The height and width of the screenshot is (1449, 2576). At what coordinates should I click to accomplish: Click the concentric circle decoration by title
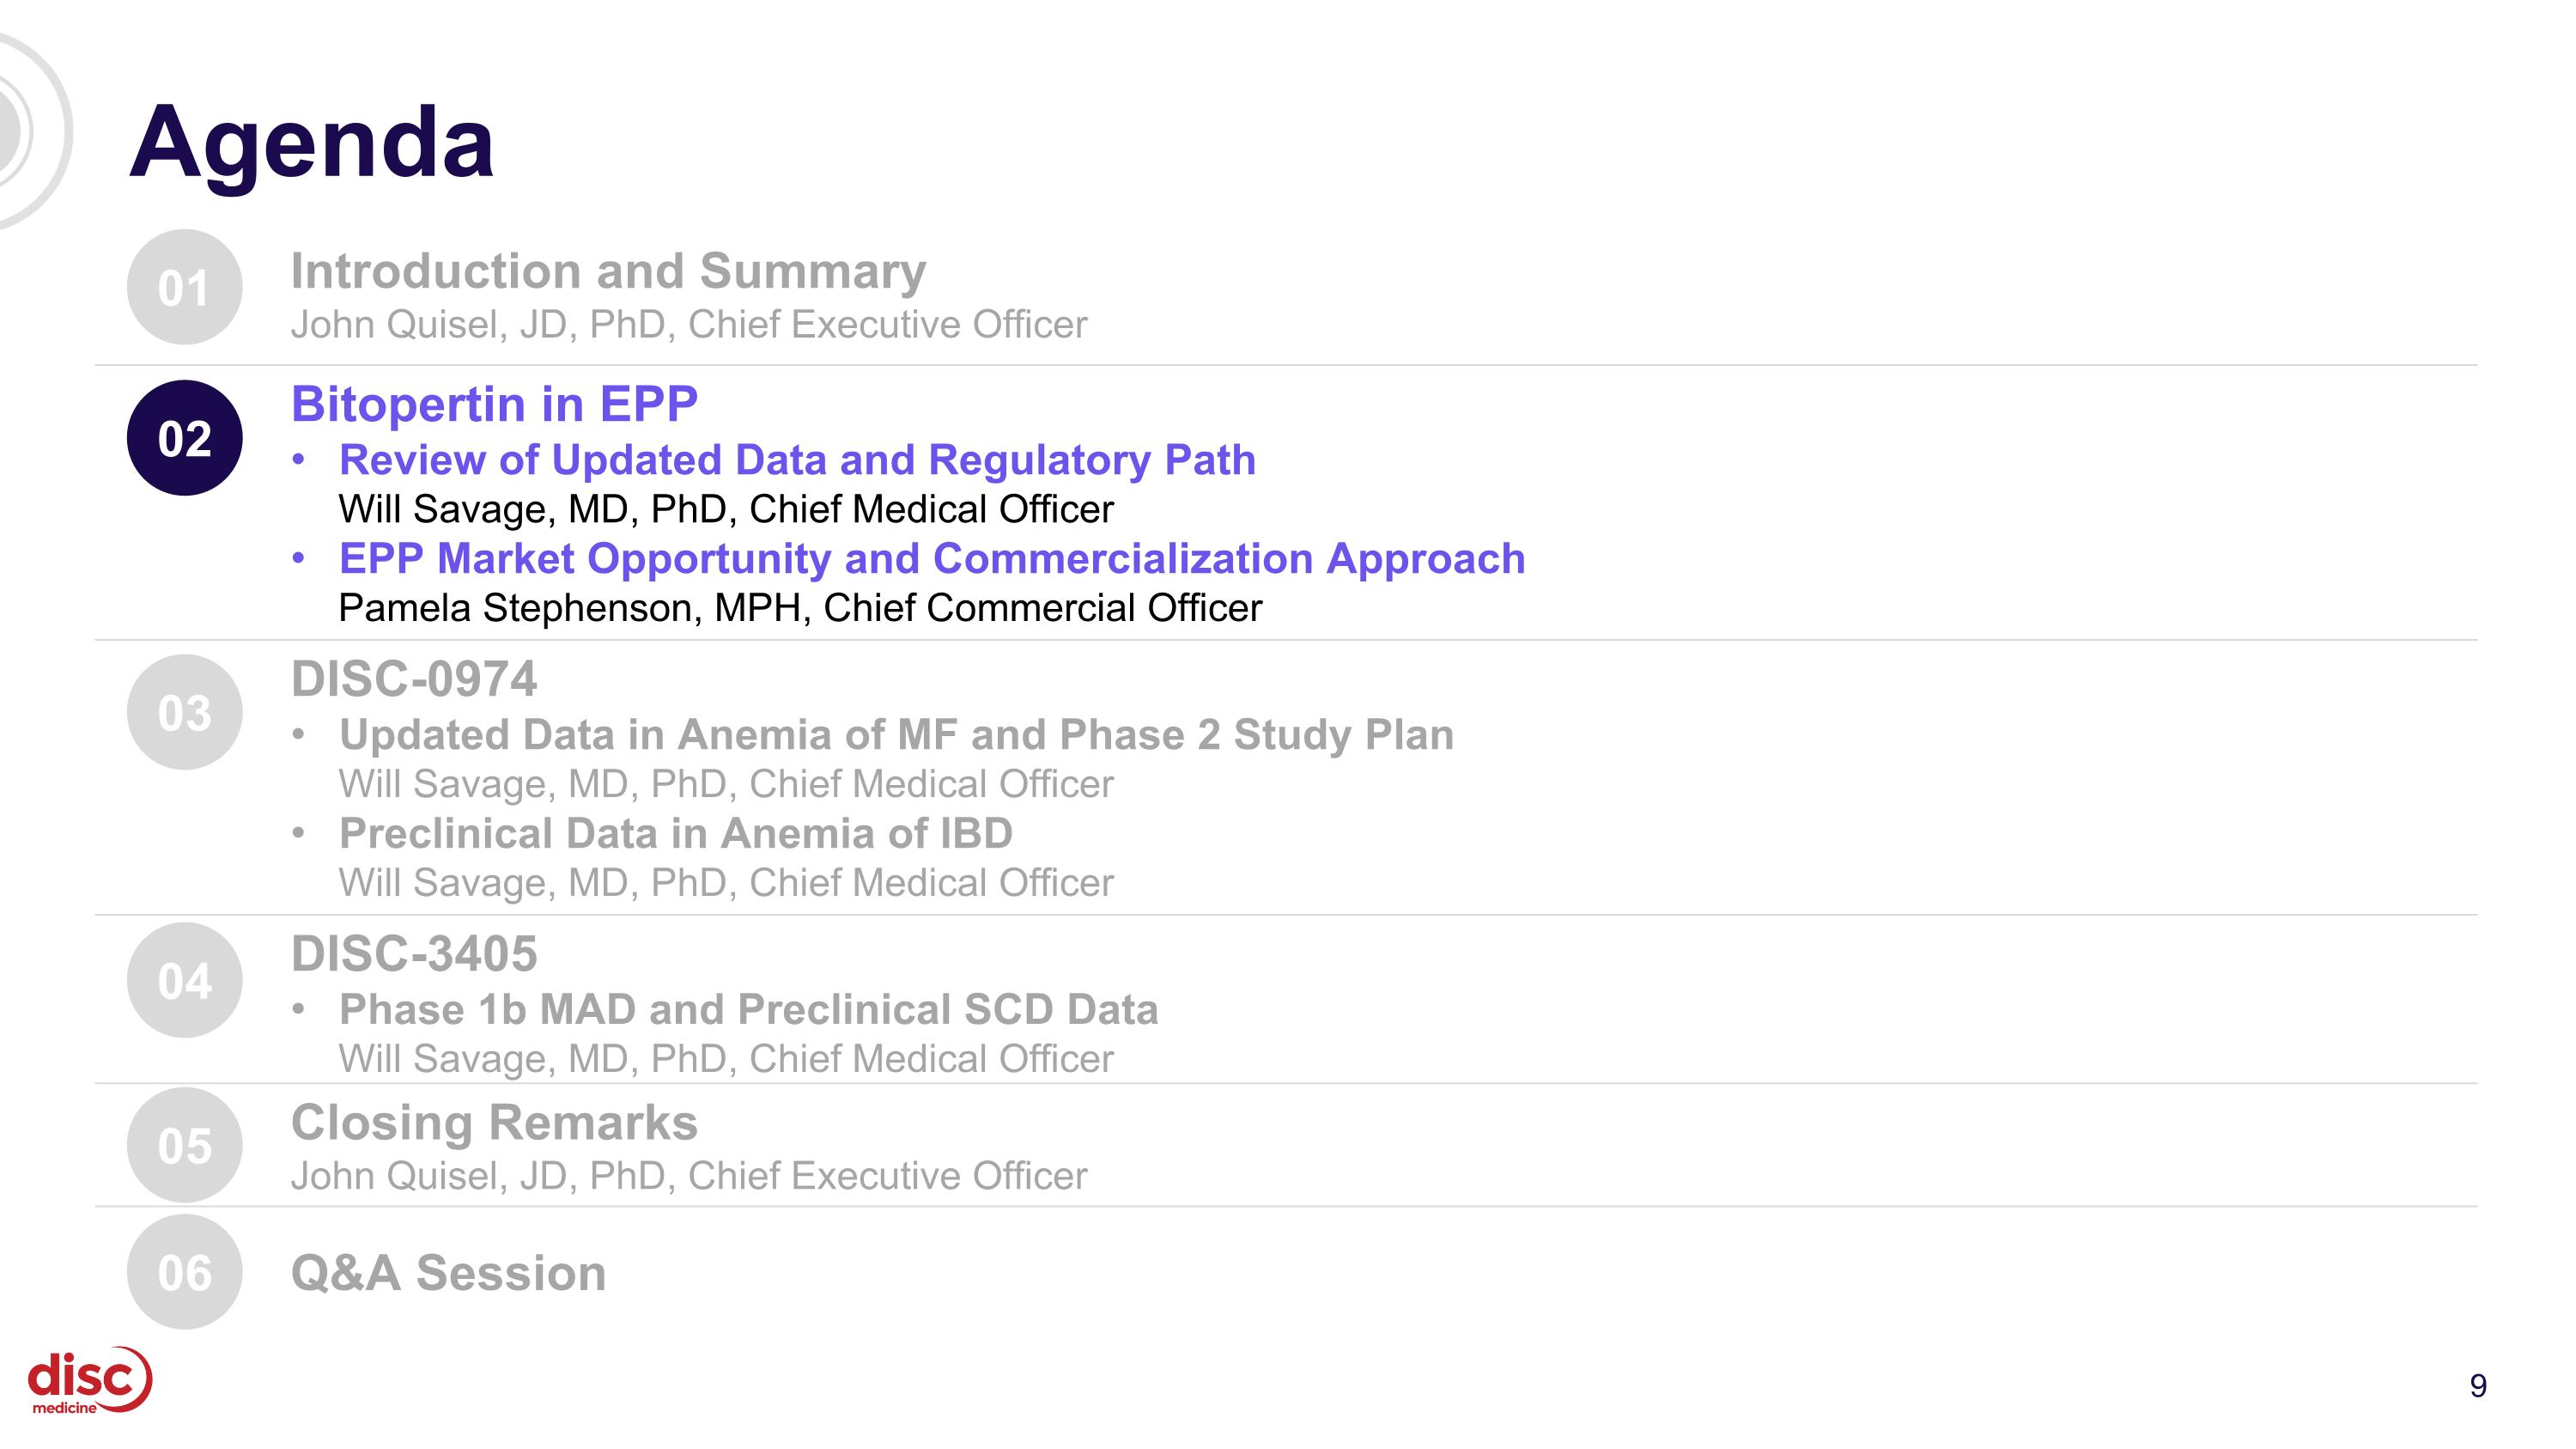[x=32, y=130]
